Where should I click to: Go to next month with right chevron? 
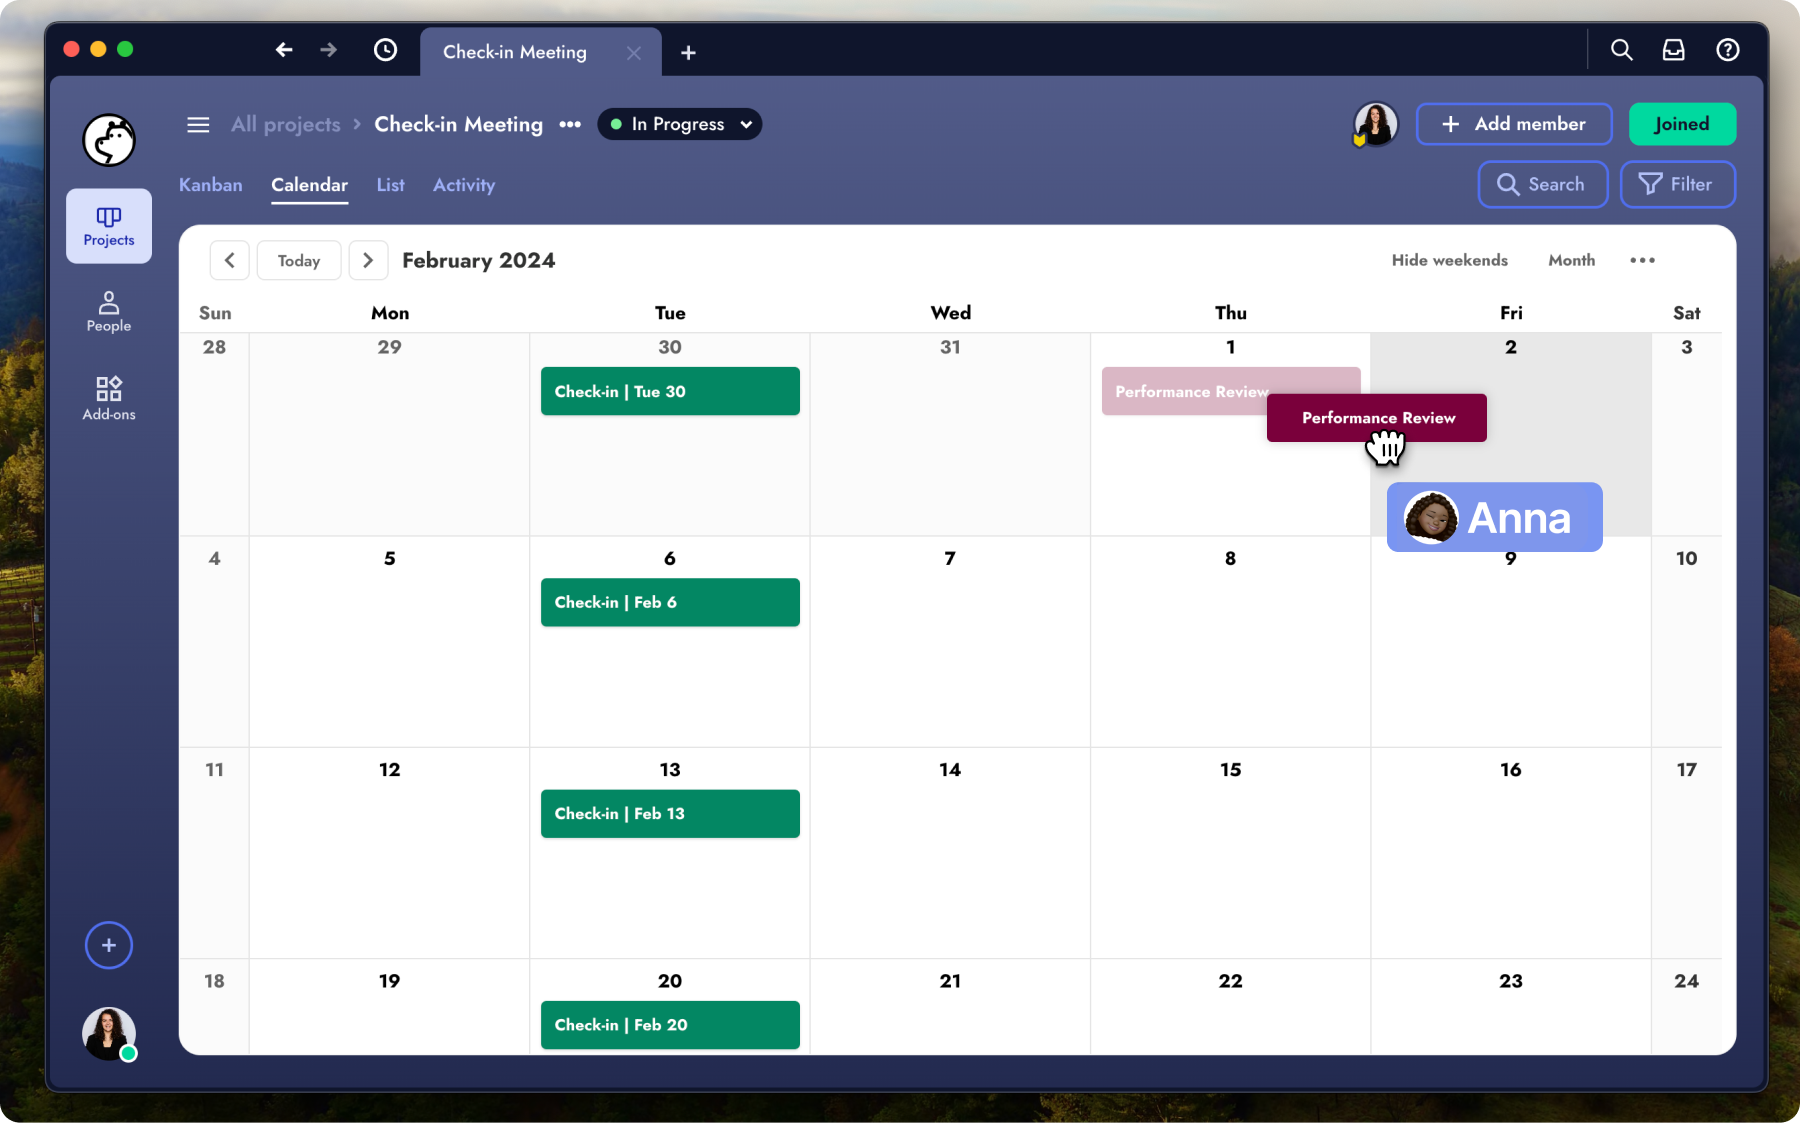pos(368,261)
